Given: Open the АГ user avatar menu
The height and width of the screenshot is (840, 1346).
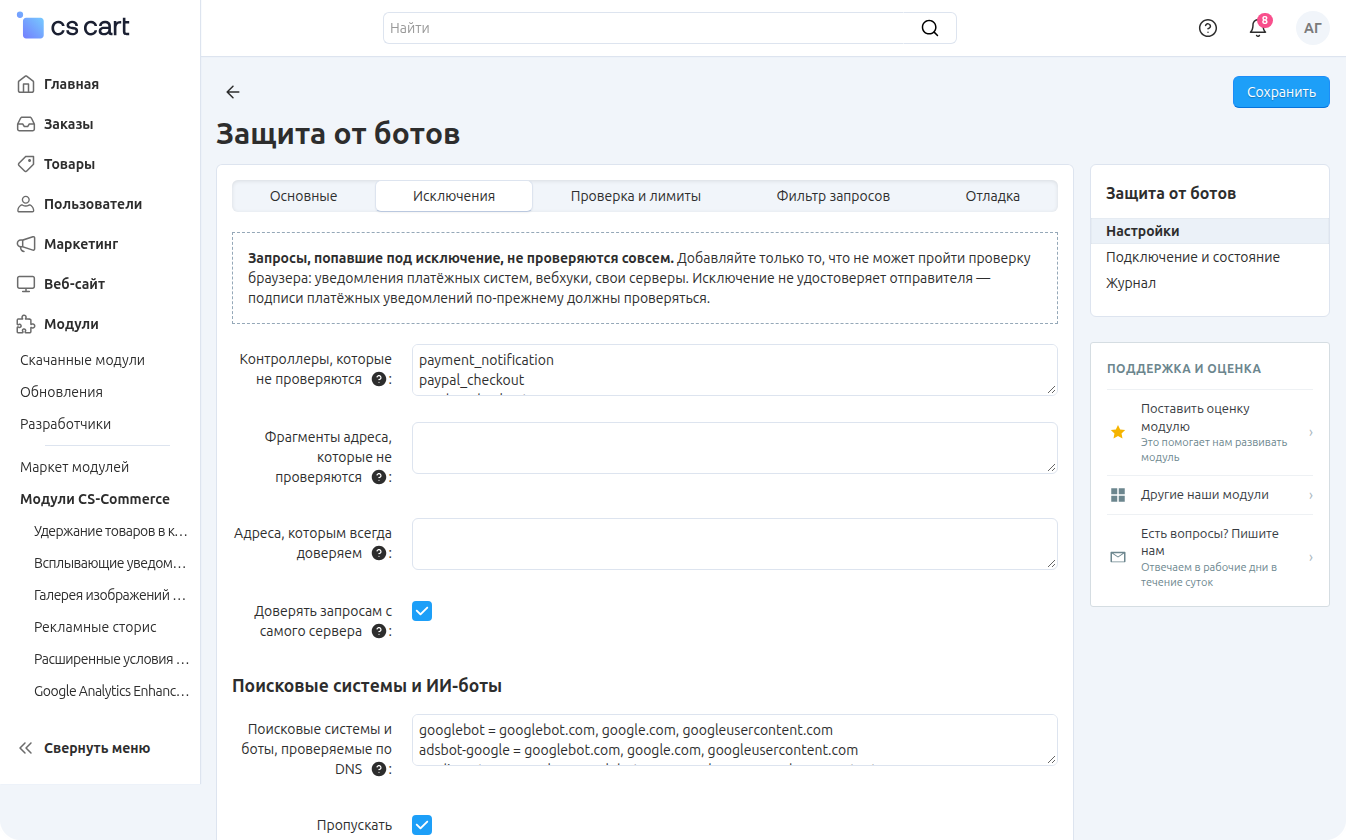Looking at the screenshot, I should pos(1313,28).
